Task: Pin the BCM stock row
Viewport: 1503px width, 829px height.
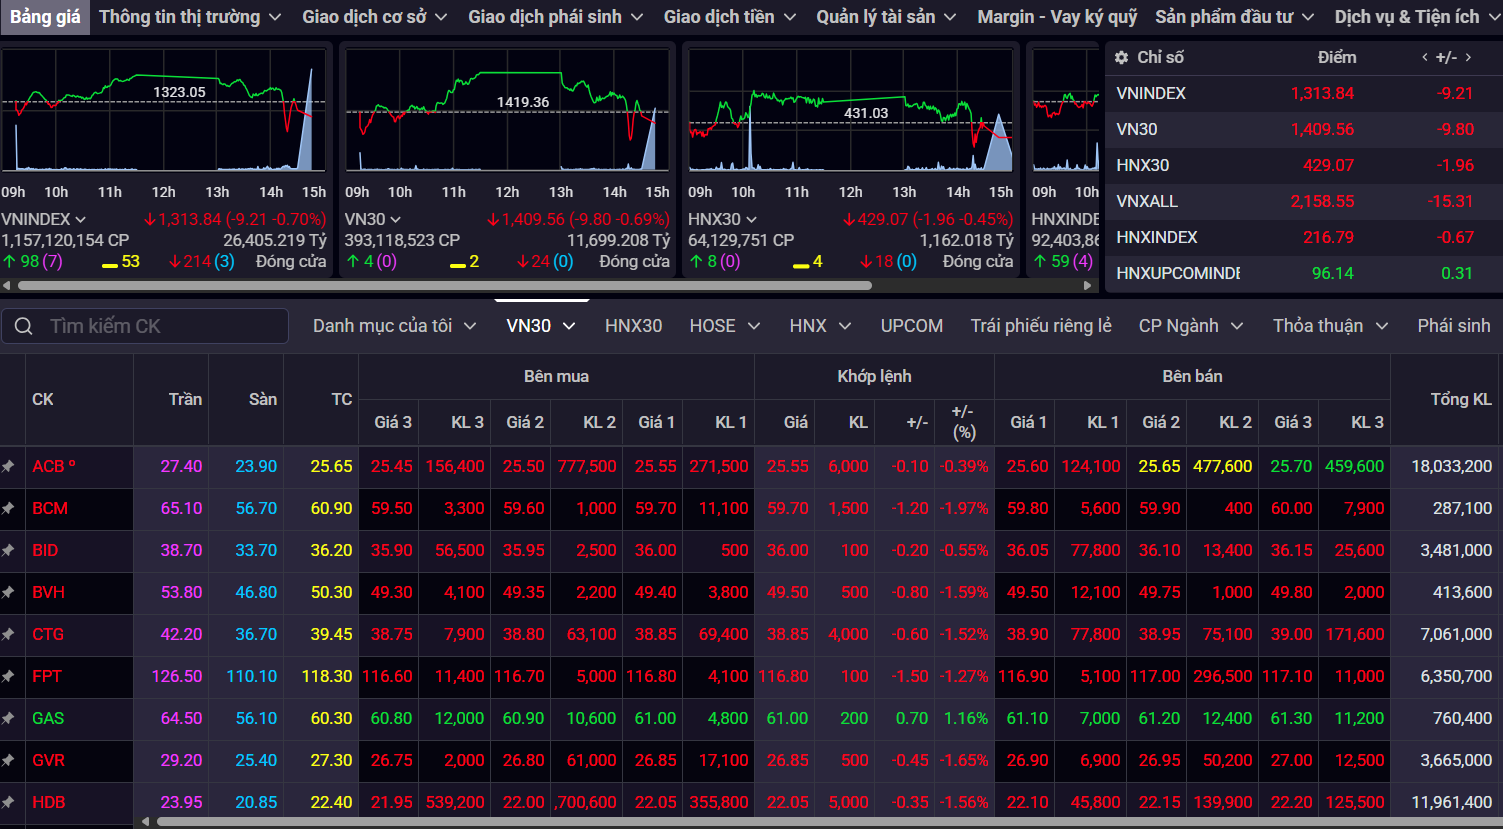Action: [x=8, y=508]
